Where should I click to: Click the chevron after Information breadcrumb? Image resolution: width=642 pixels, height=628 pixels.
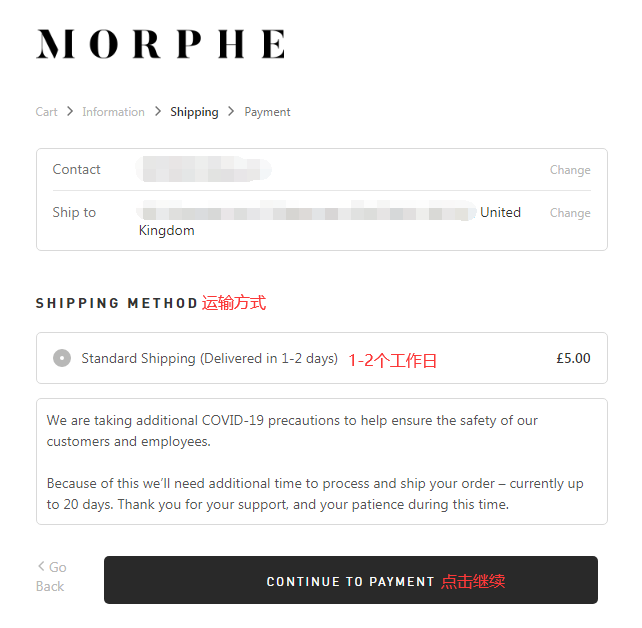click(x=158, y=111)
